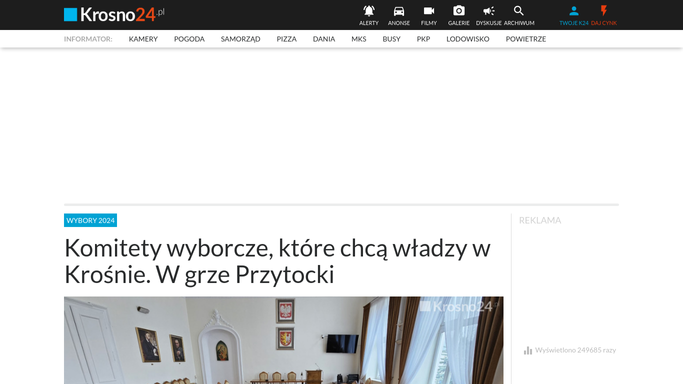Open the Pizza menu item
Screen dimensions: 683x384
pos(286,39)
